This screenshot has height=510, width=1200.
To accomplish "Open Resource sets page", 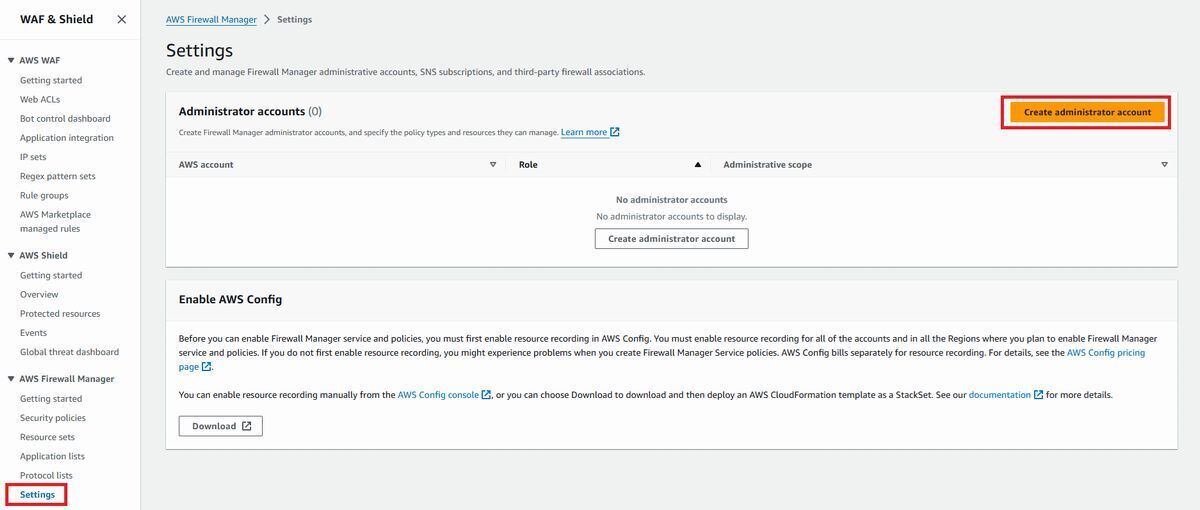I will pos(47,437).
